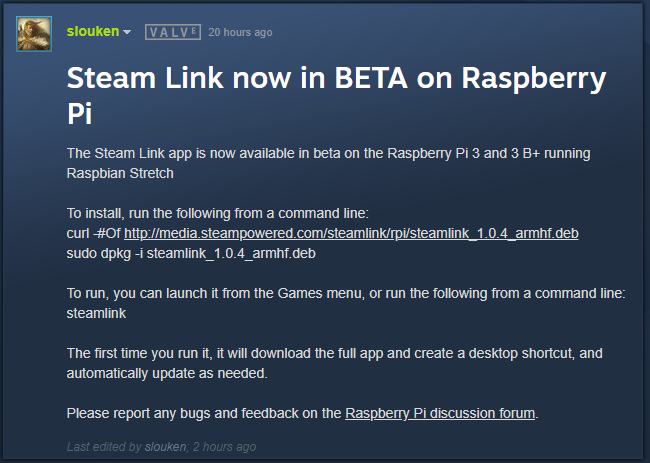
Task: Click 'automatically update as needed.' text
Action: (167, 373)
